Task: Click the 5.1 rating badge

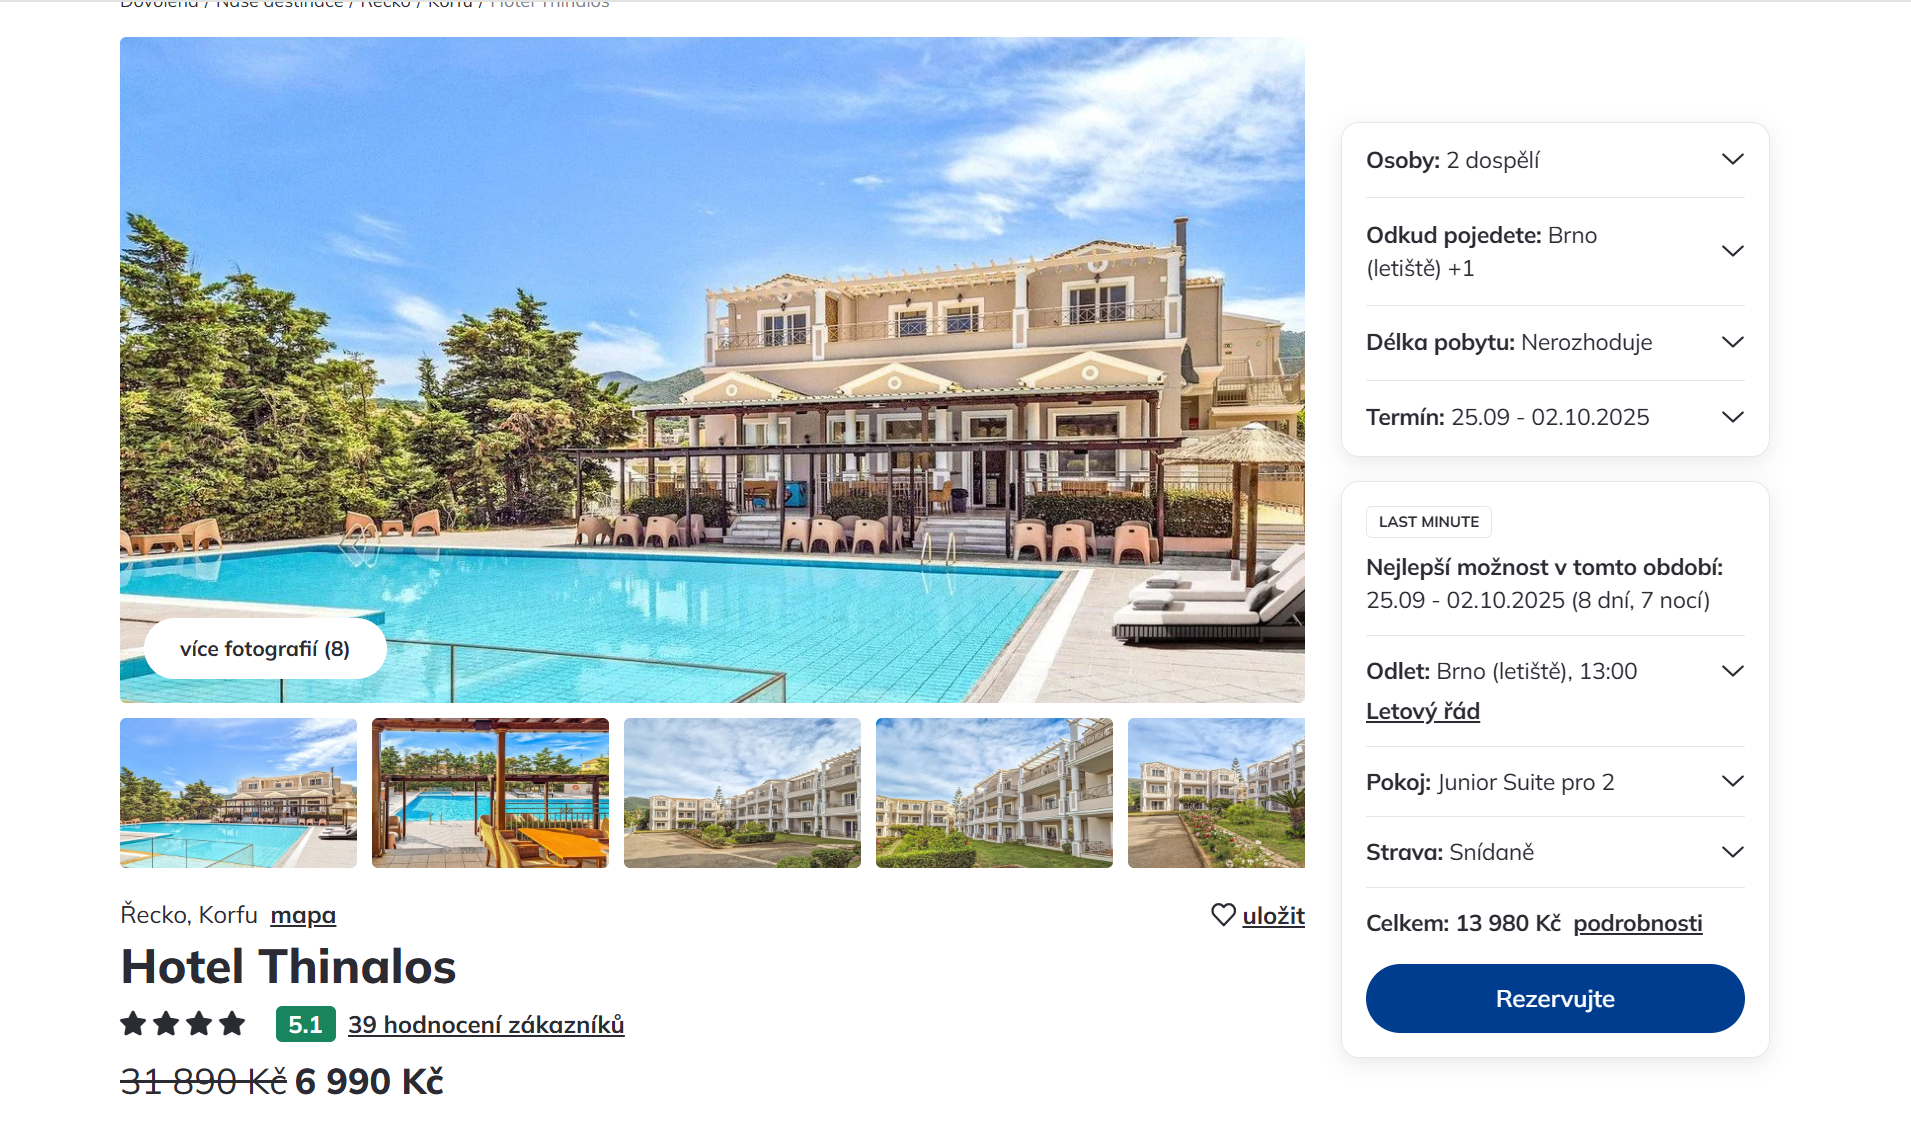Action: pyautogui.click(x=306, y=1024)
